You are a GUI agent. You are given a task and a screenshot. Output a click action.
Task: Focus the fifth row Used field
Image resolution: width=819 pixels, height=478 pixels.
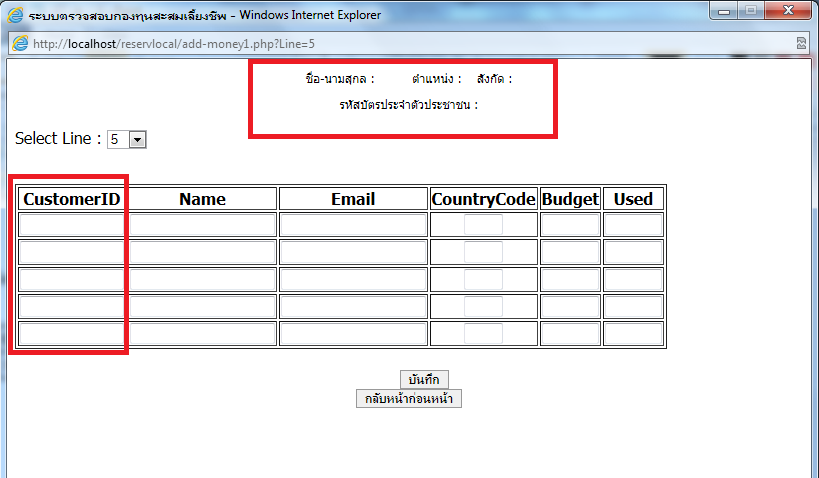coord(634,334)
